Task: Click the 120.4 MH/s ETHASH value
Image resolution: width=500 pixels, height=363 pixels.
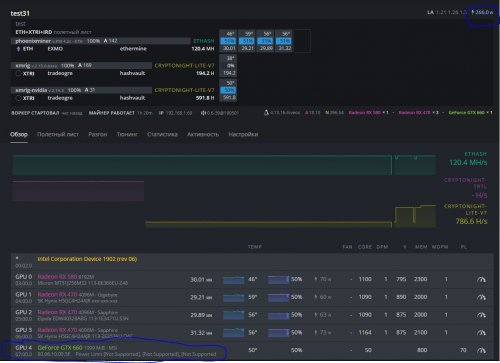Action: [468, 163]
